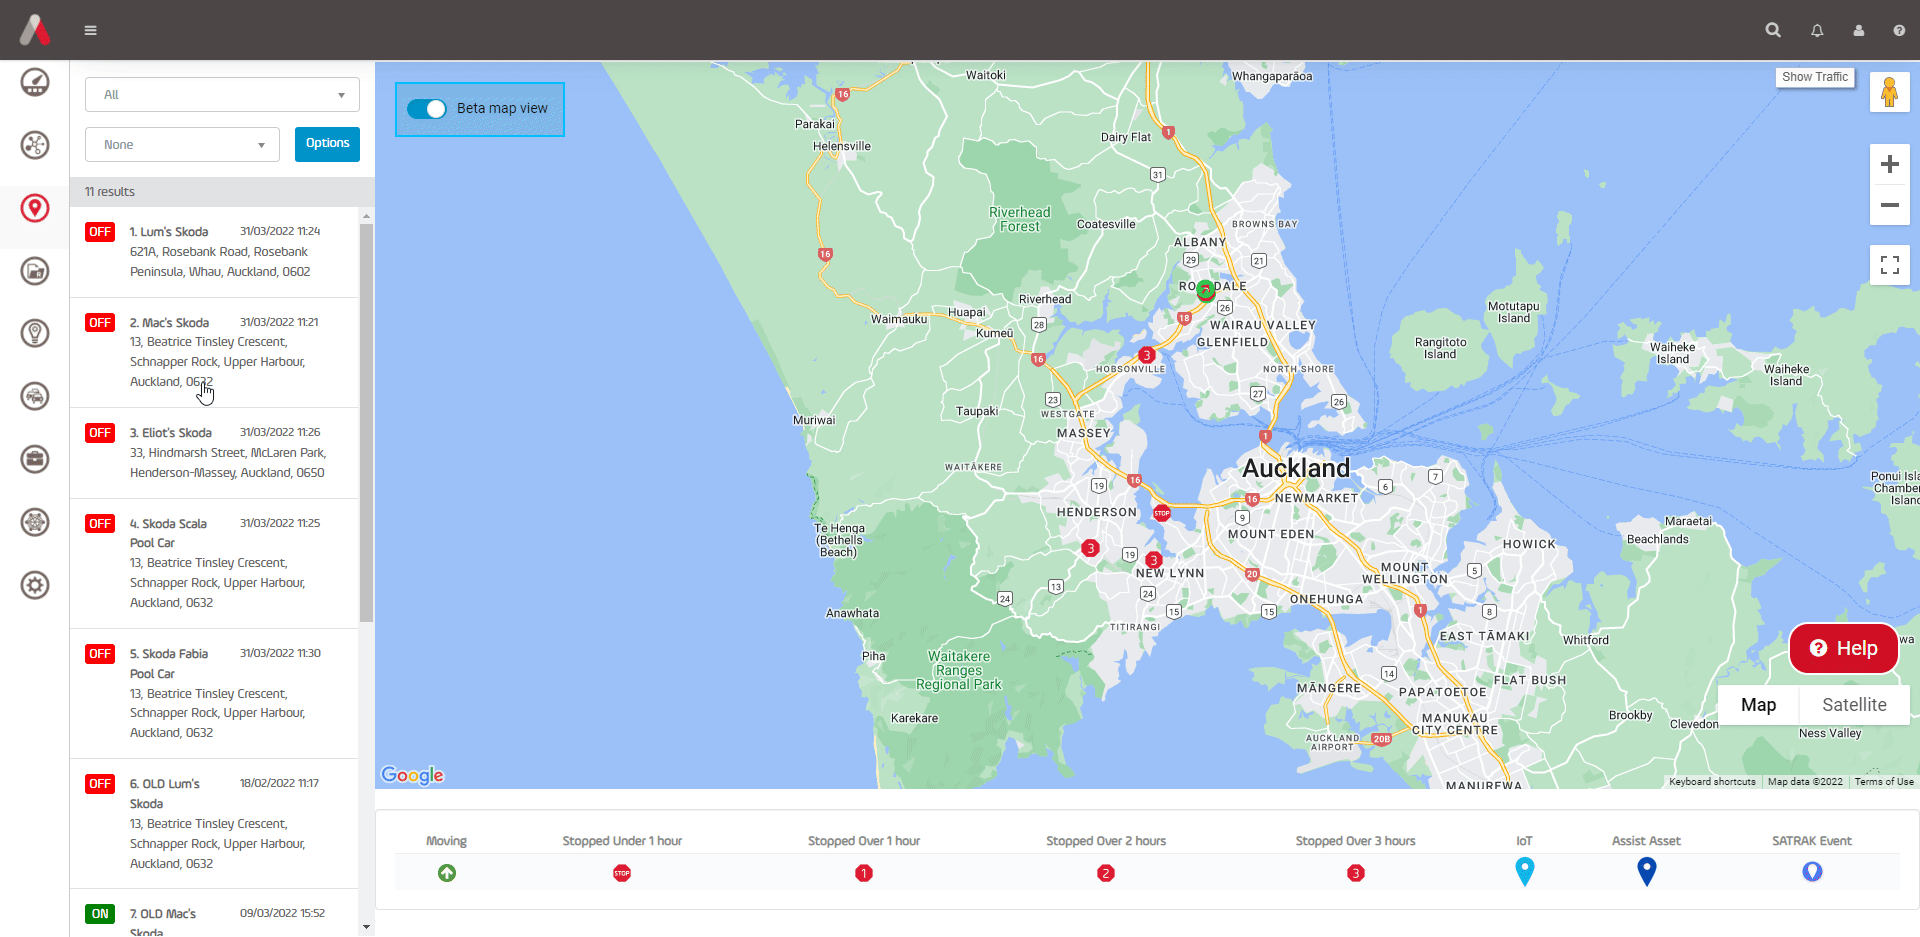Open the briefcase sidebar icon
Viewport: 1920px width, 937px height.
(x=35, y=459)
